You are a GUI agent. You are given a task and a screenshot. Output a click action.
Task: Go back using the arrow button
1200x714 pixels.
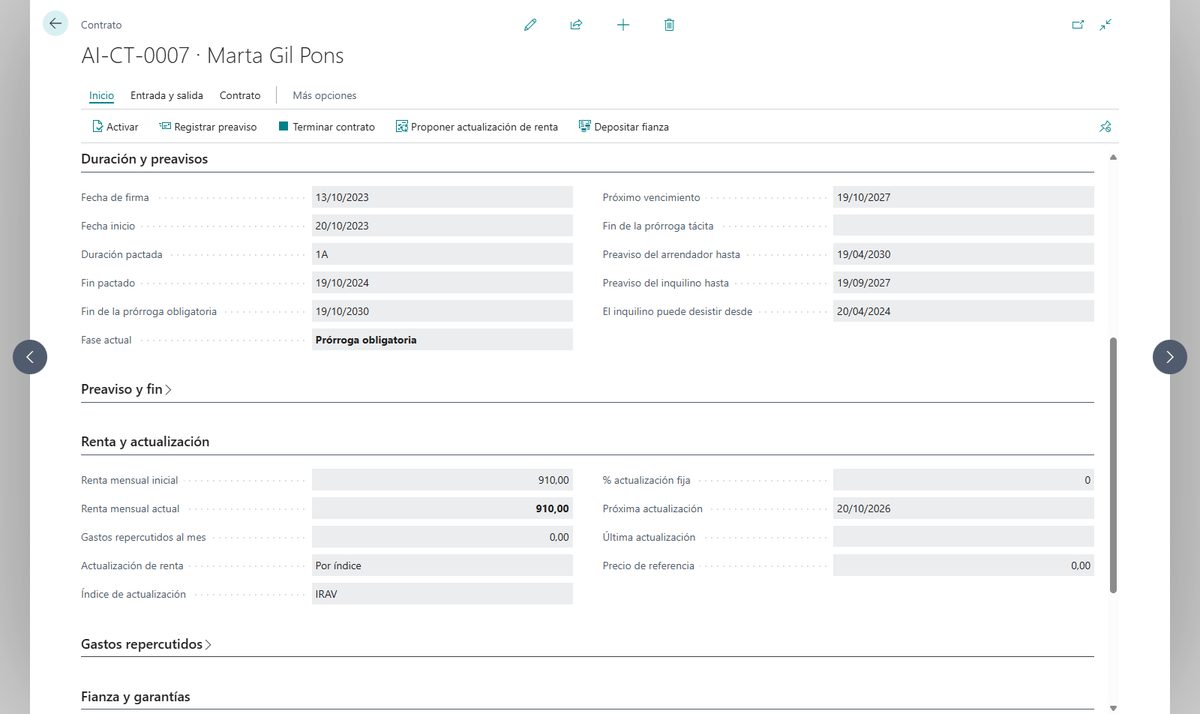pyautogui.click(x=55, y=24)
